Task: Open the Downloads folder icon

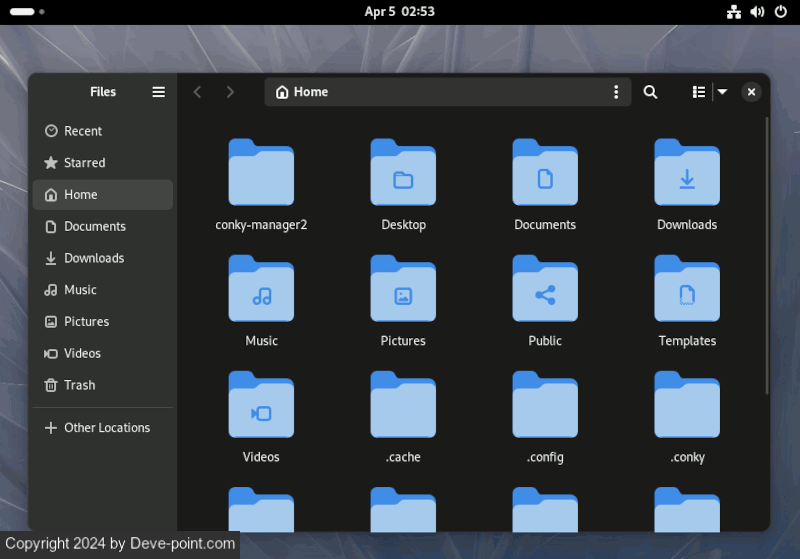Action: pos(687,174)
